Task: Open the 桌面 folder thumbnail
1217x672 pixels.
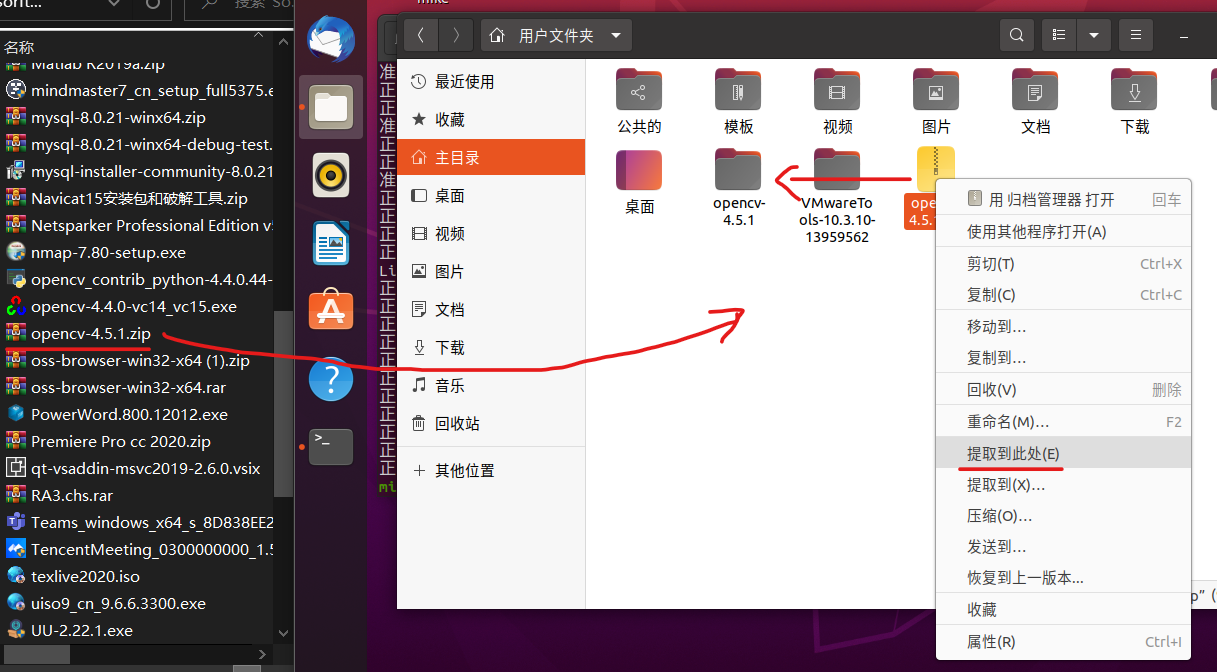Action: click(x=639, y=169)
